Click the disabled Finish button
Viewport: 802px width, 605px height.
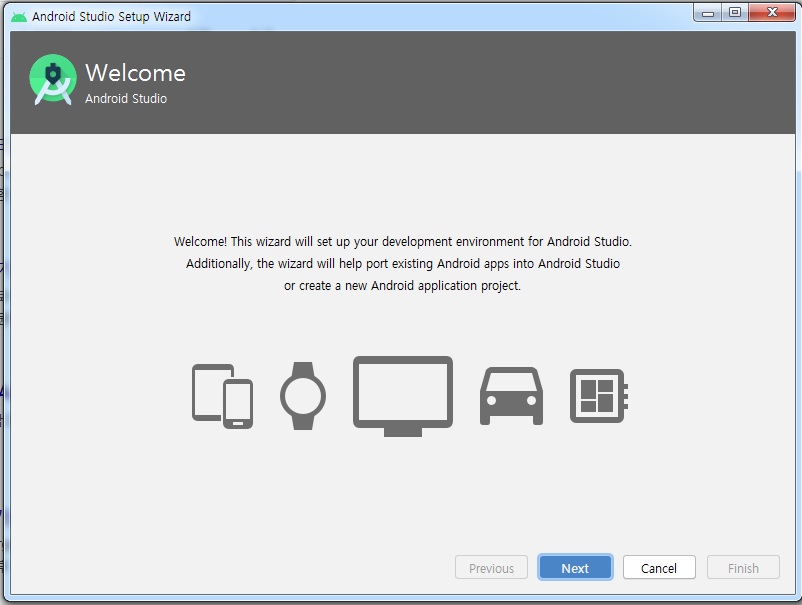[743, 568]
